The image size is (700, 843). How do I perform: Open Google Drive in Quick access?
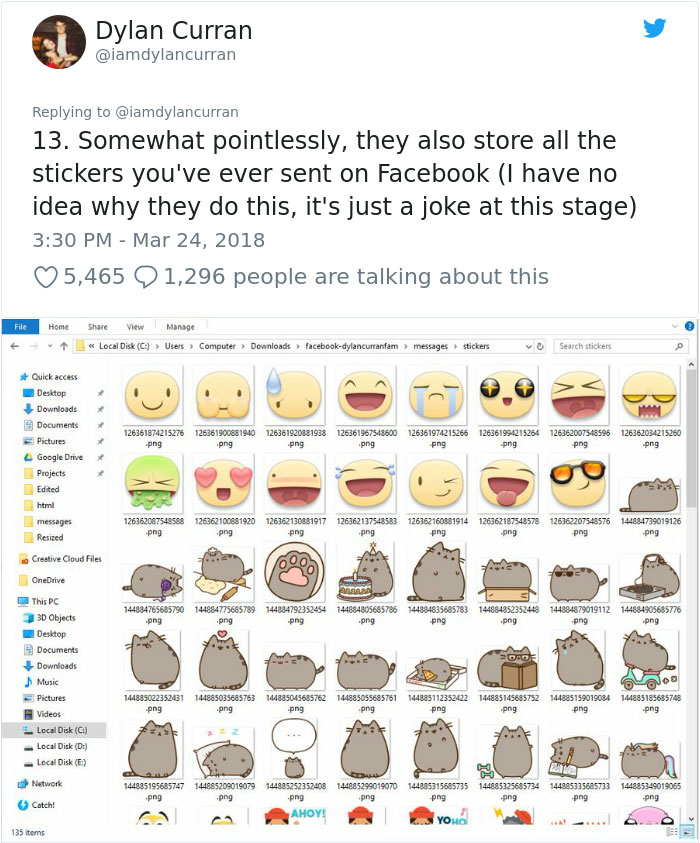[x=59, y=457]
